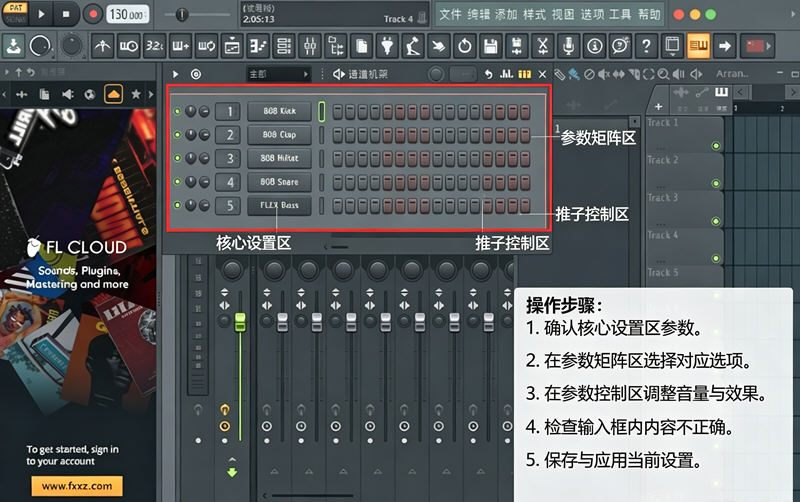The height and width of the screenshot is (502, 800).
Task: Toggle the metronome icon
Action: [x=102, y=46]
